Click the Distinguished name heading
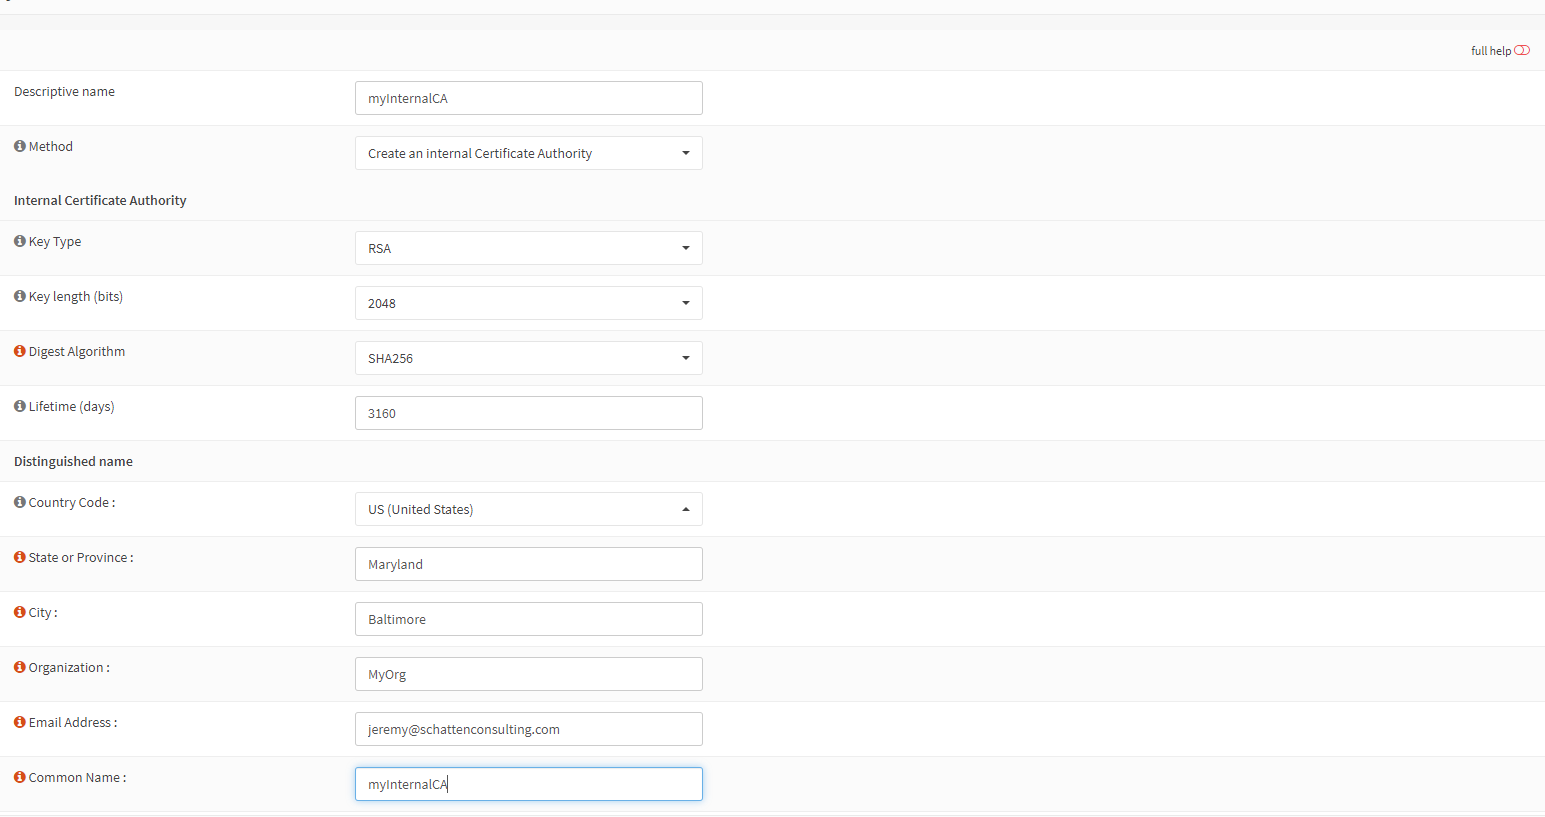The image size is (1545, 817). click(x=73, y=461)
